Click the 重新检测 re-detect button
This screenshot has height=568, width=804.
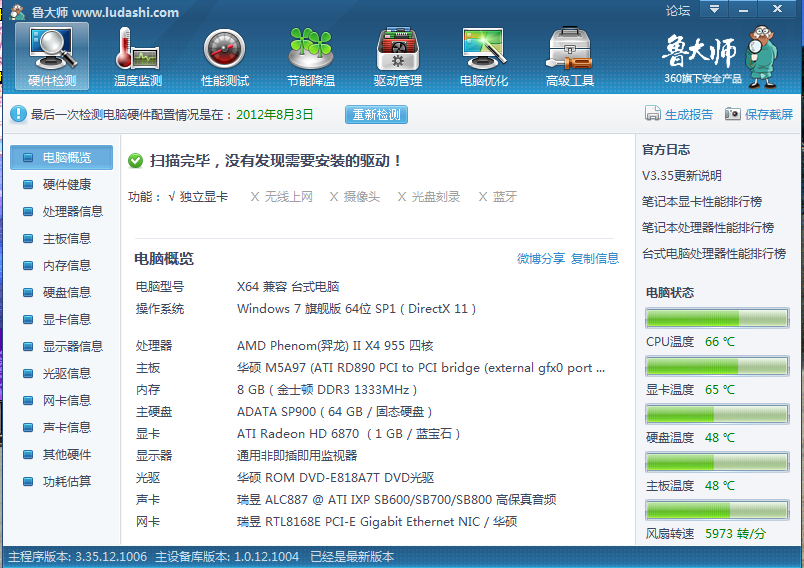[376, 114]
